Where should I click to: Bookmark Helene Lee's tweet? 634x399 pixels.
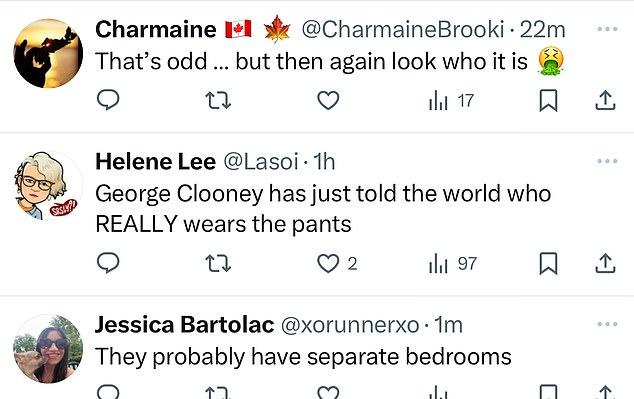point(548,264)
